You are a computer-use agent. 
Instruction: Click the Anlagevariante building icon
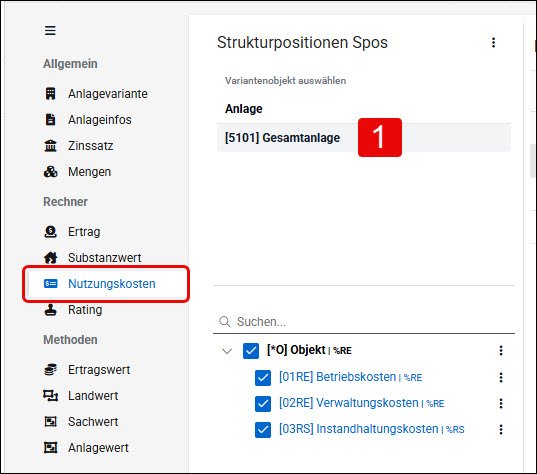pyautogui.click(x=50, y=93)
